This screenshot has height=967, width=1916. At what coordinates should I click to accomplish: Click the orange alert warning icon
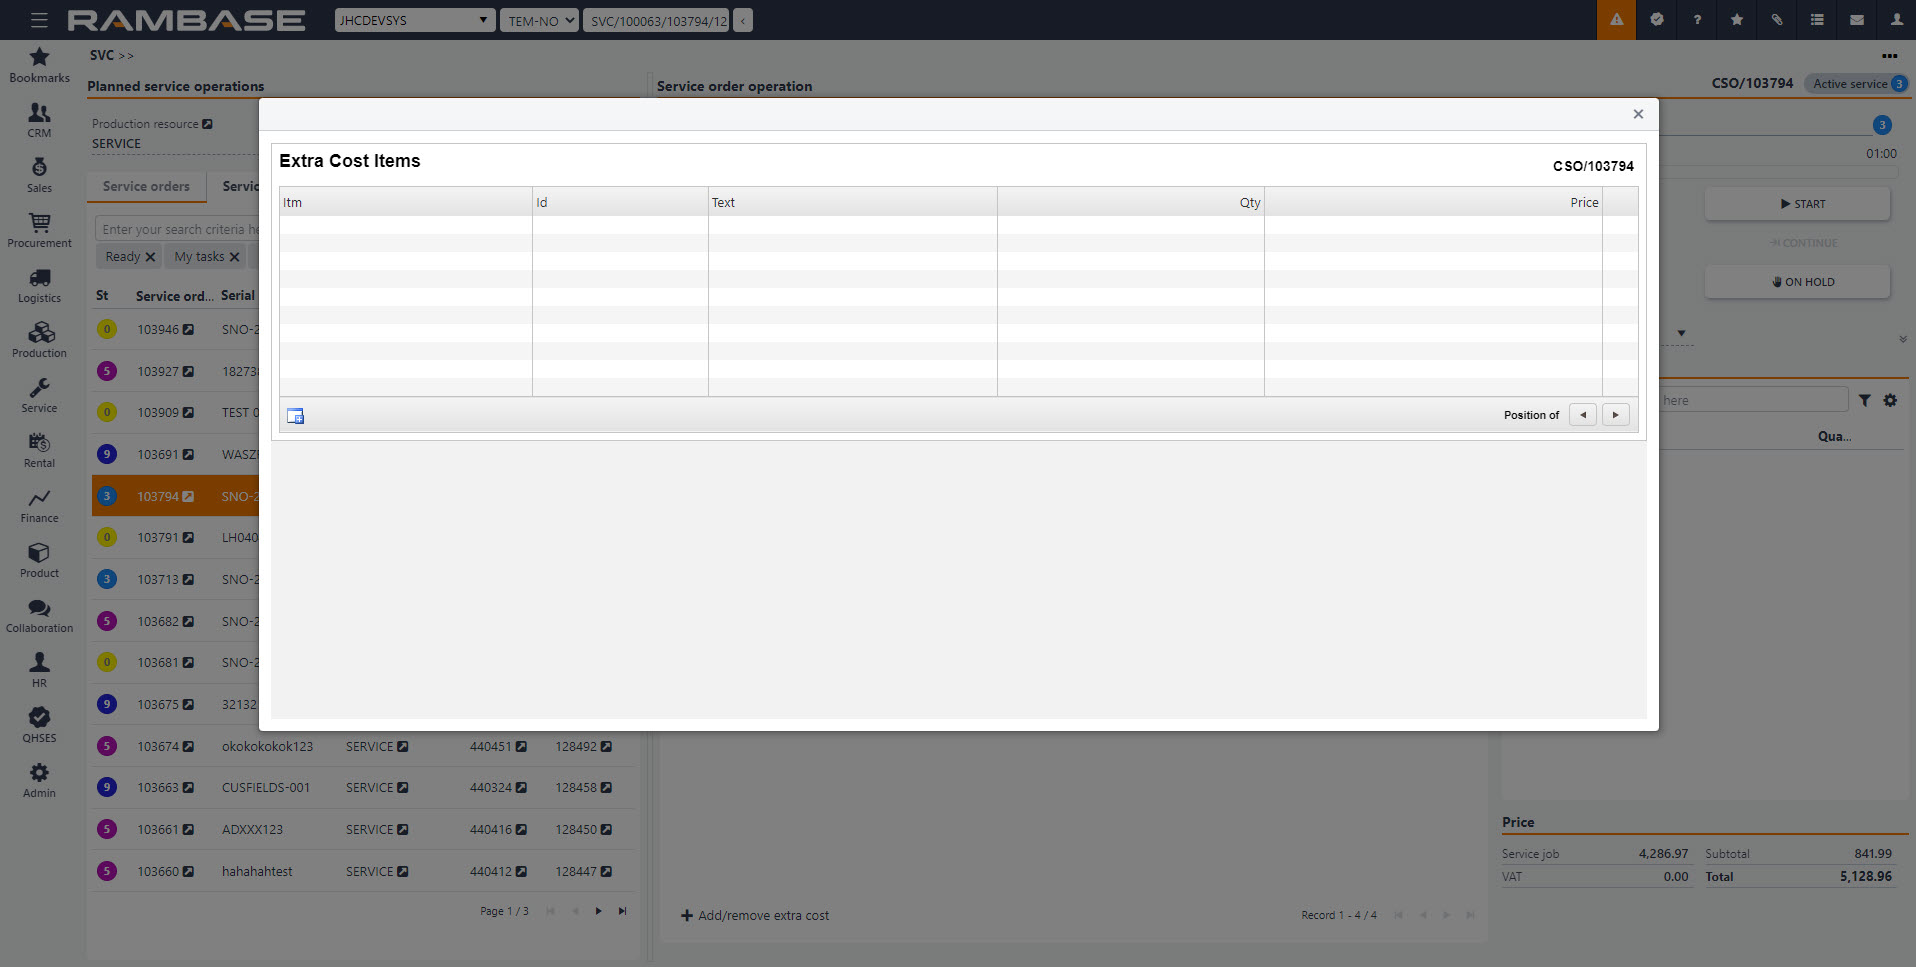tap(1616, 20)
